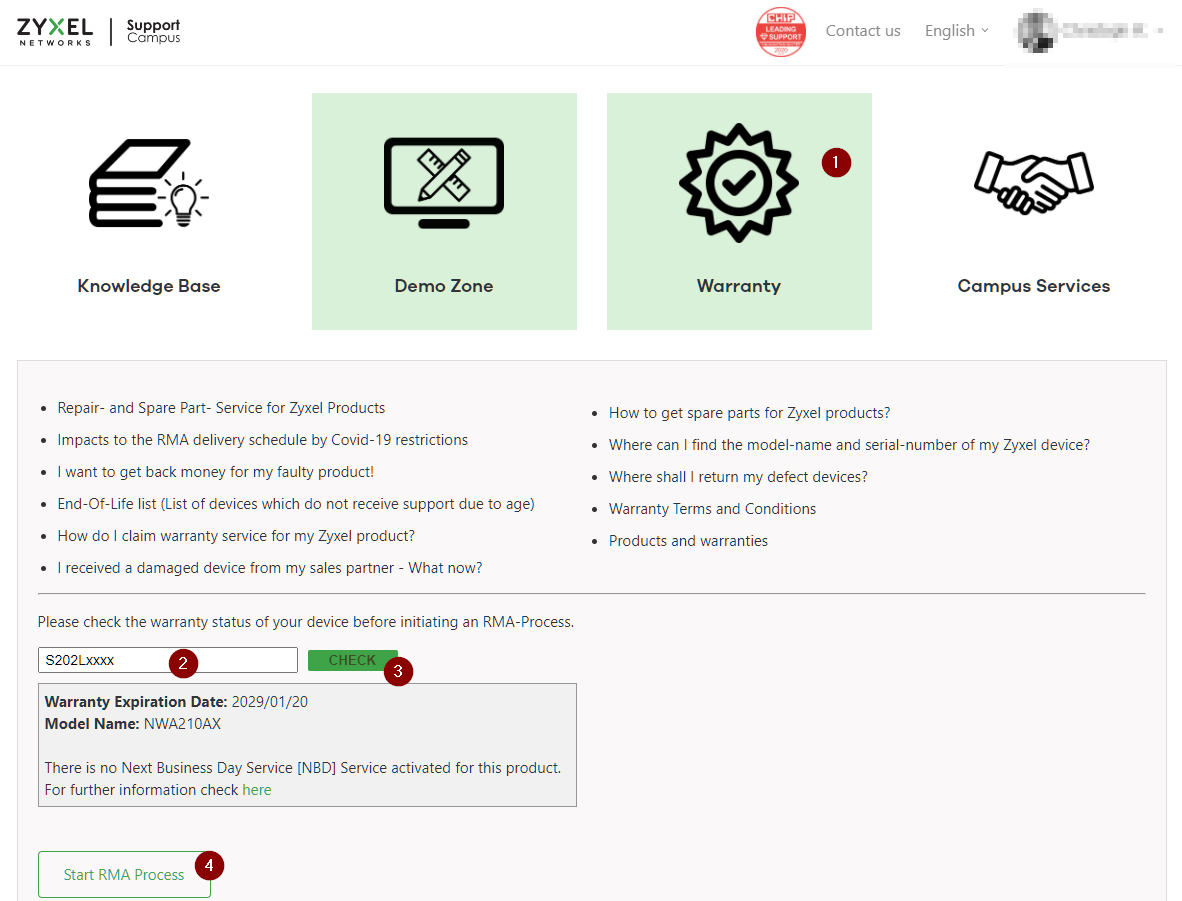Open received damaged device article
Viewport: 1182px width, 901px height.
tap(270, 568)
